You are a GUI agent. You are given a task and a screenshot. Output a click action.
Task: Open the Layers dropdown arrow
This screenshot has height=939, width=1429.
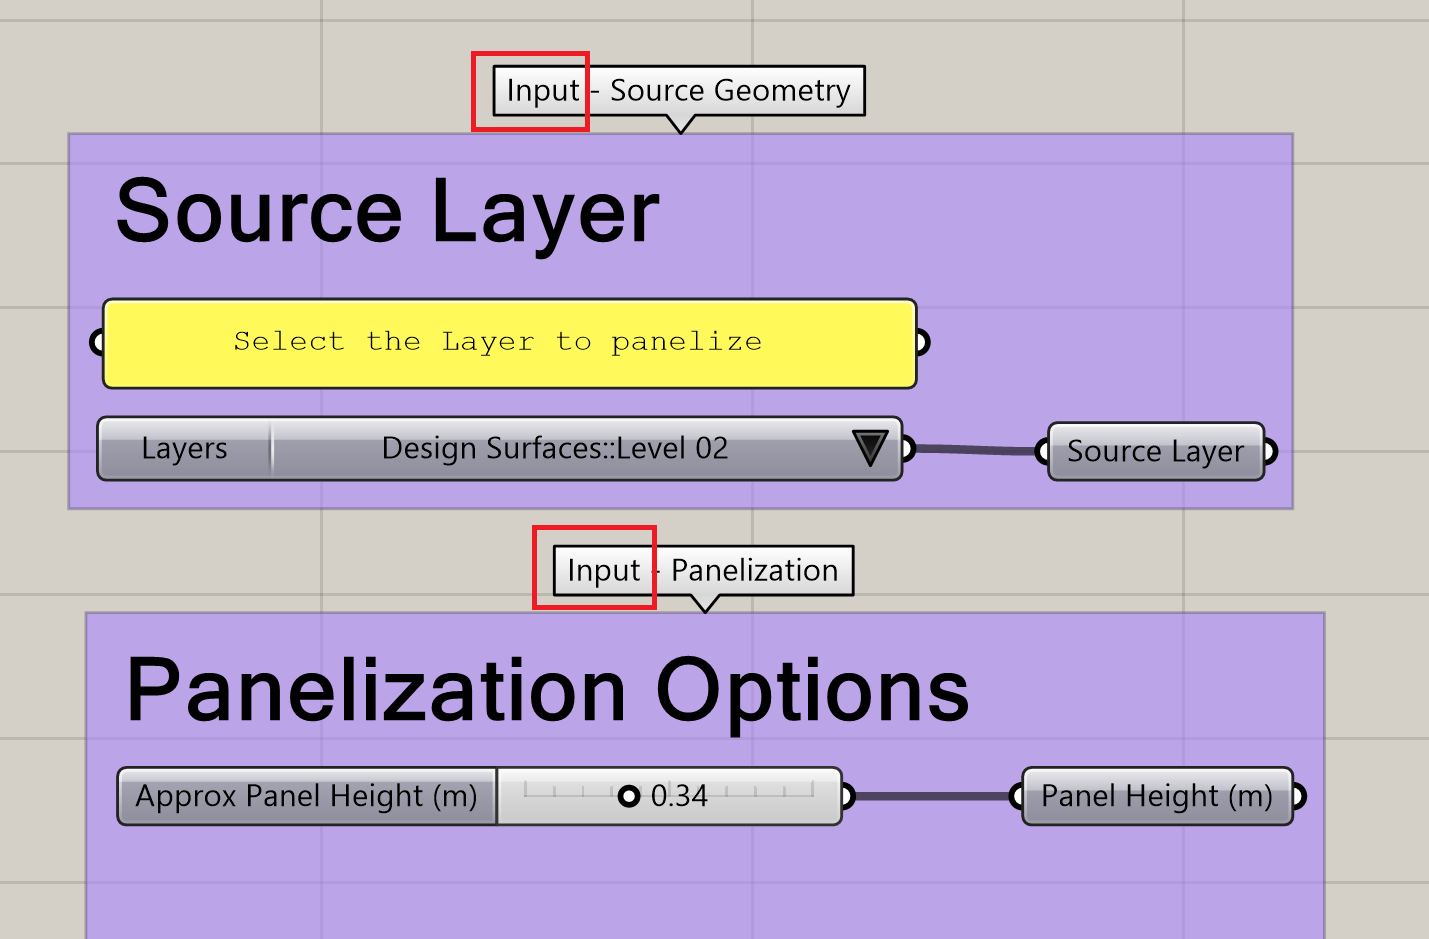[870, 449]
